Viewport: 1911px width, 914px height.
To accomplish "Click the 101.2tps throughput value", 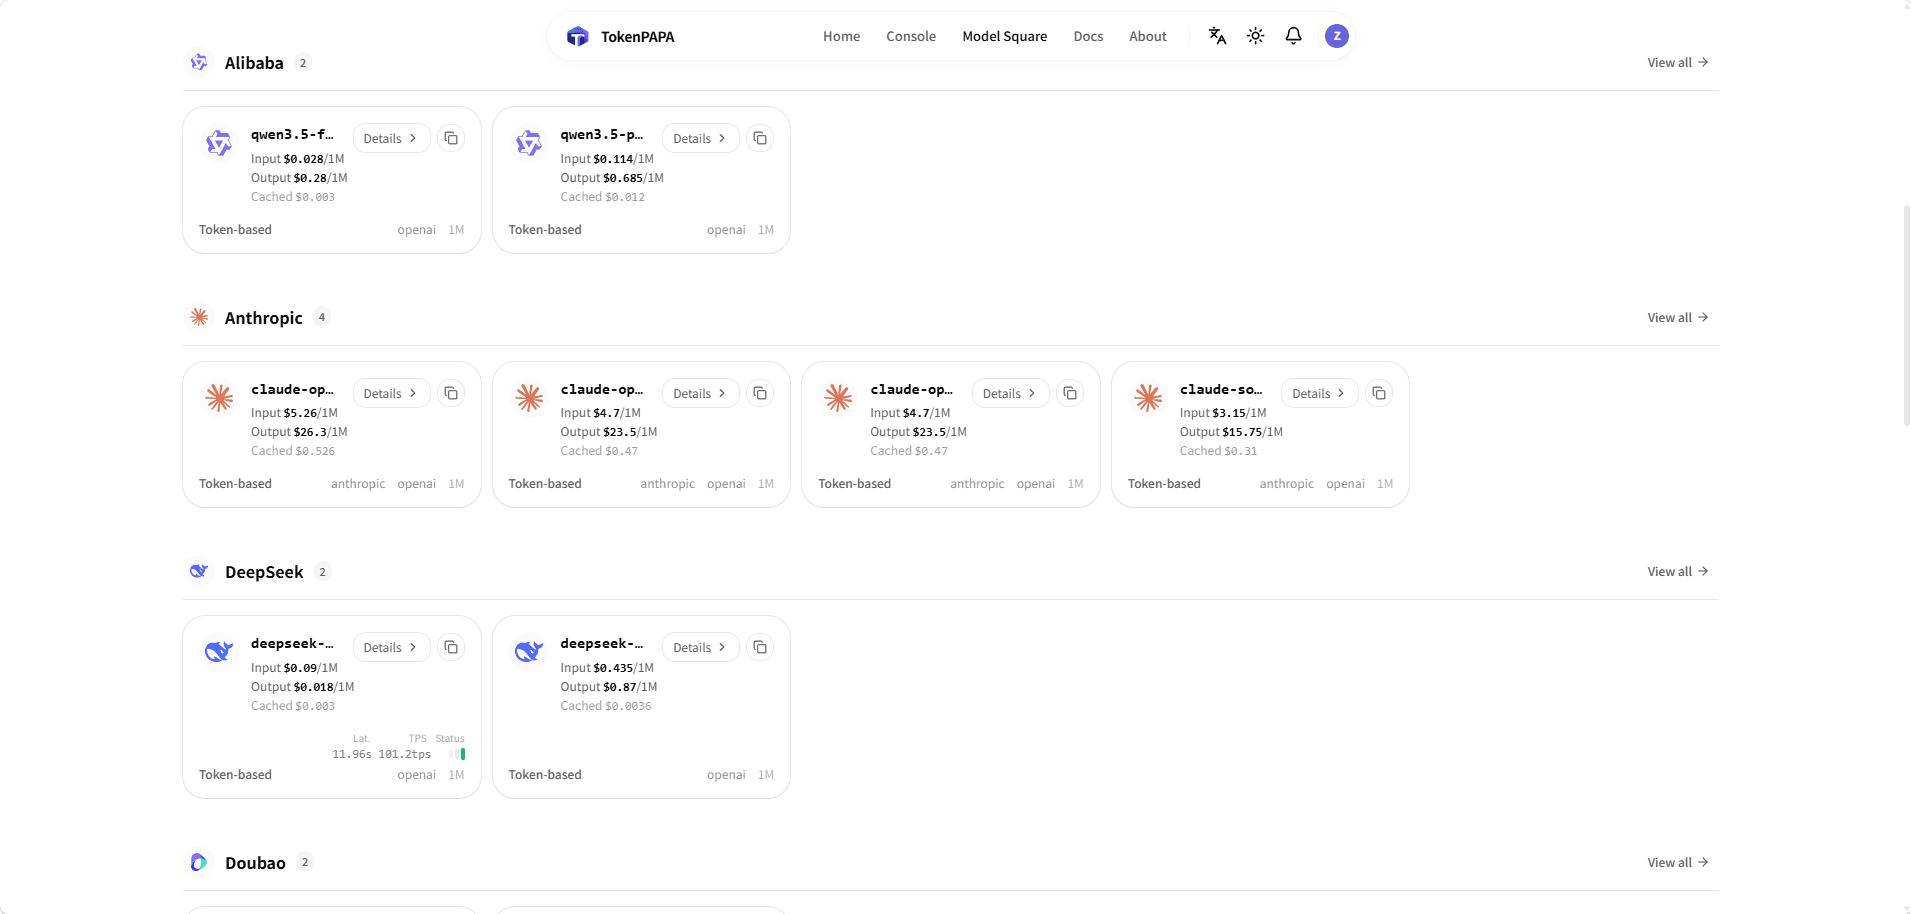I will point(404,754).
